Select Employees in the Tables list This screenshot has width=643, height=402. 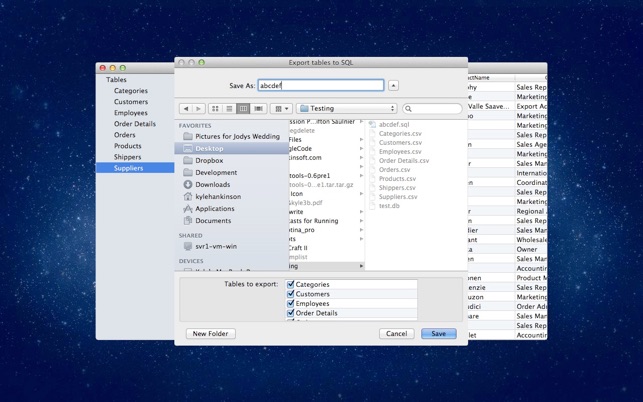pos(130,113)
